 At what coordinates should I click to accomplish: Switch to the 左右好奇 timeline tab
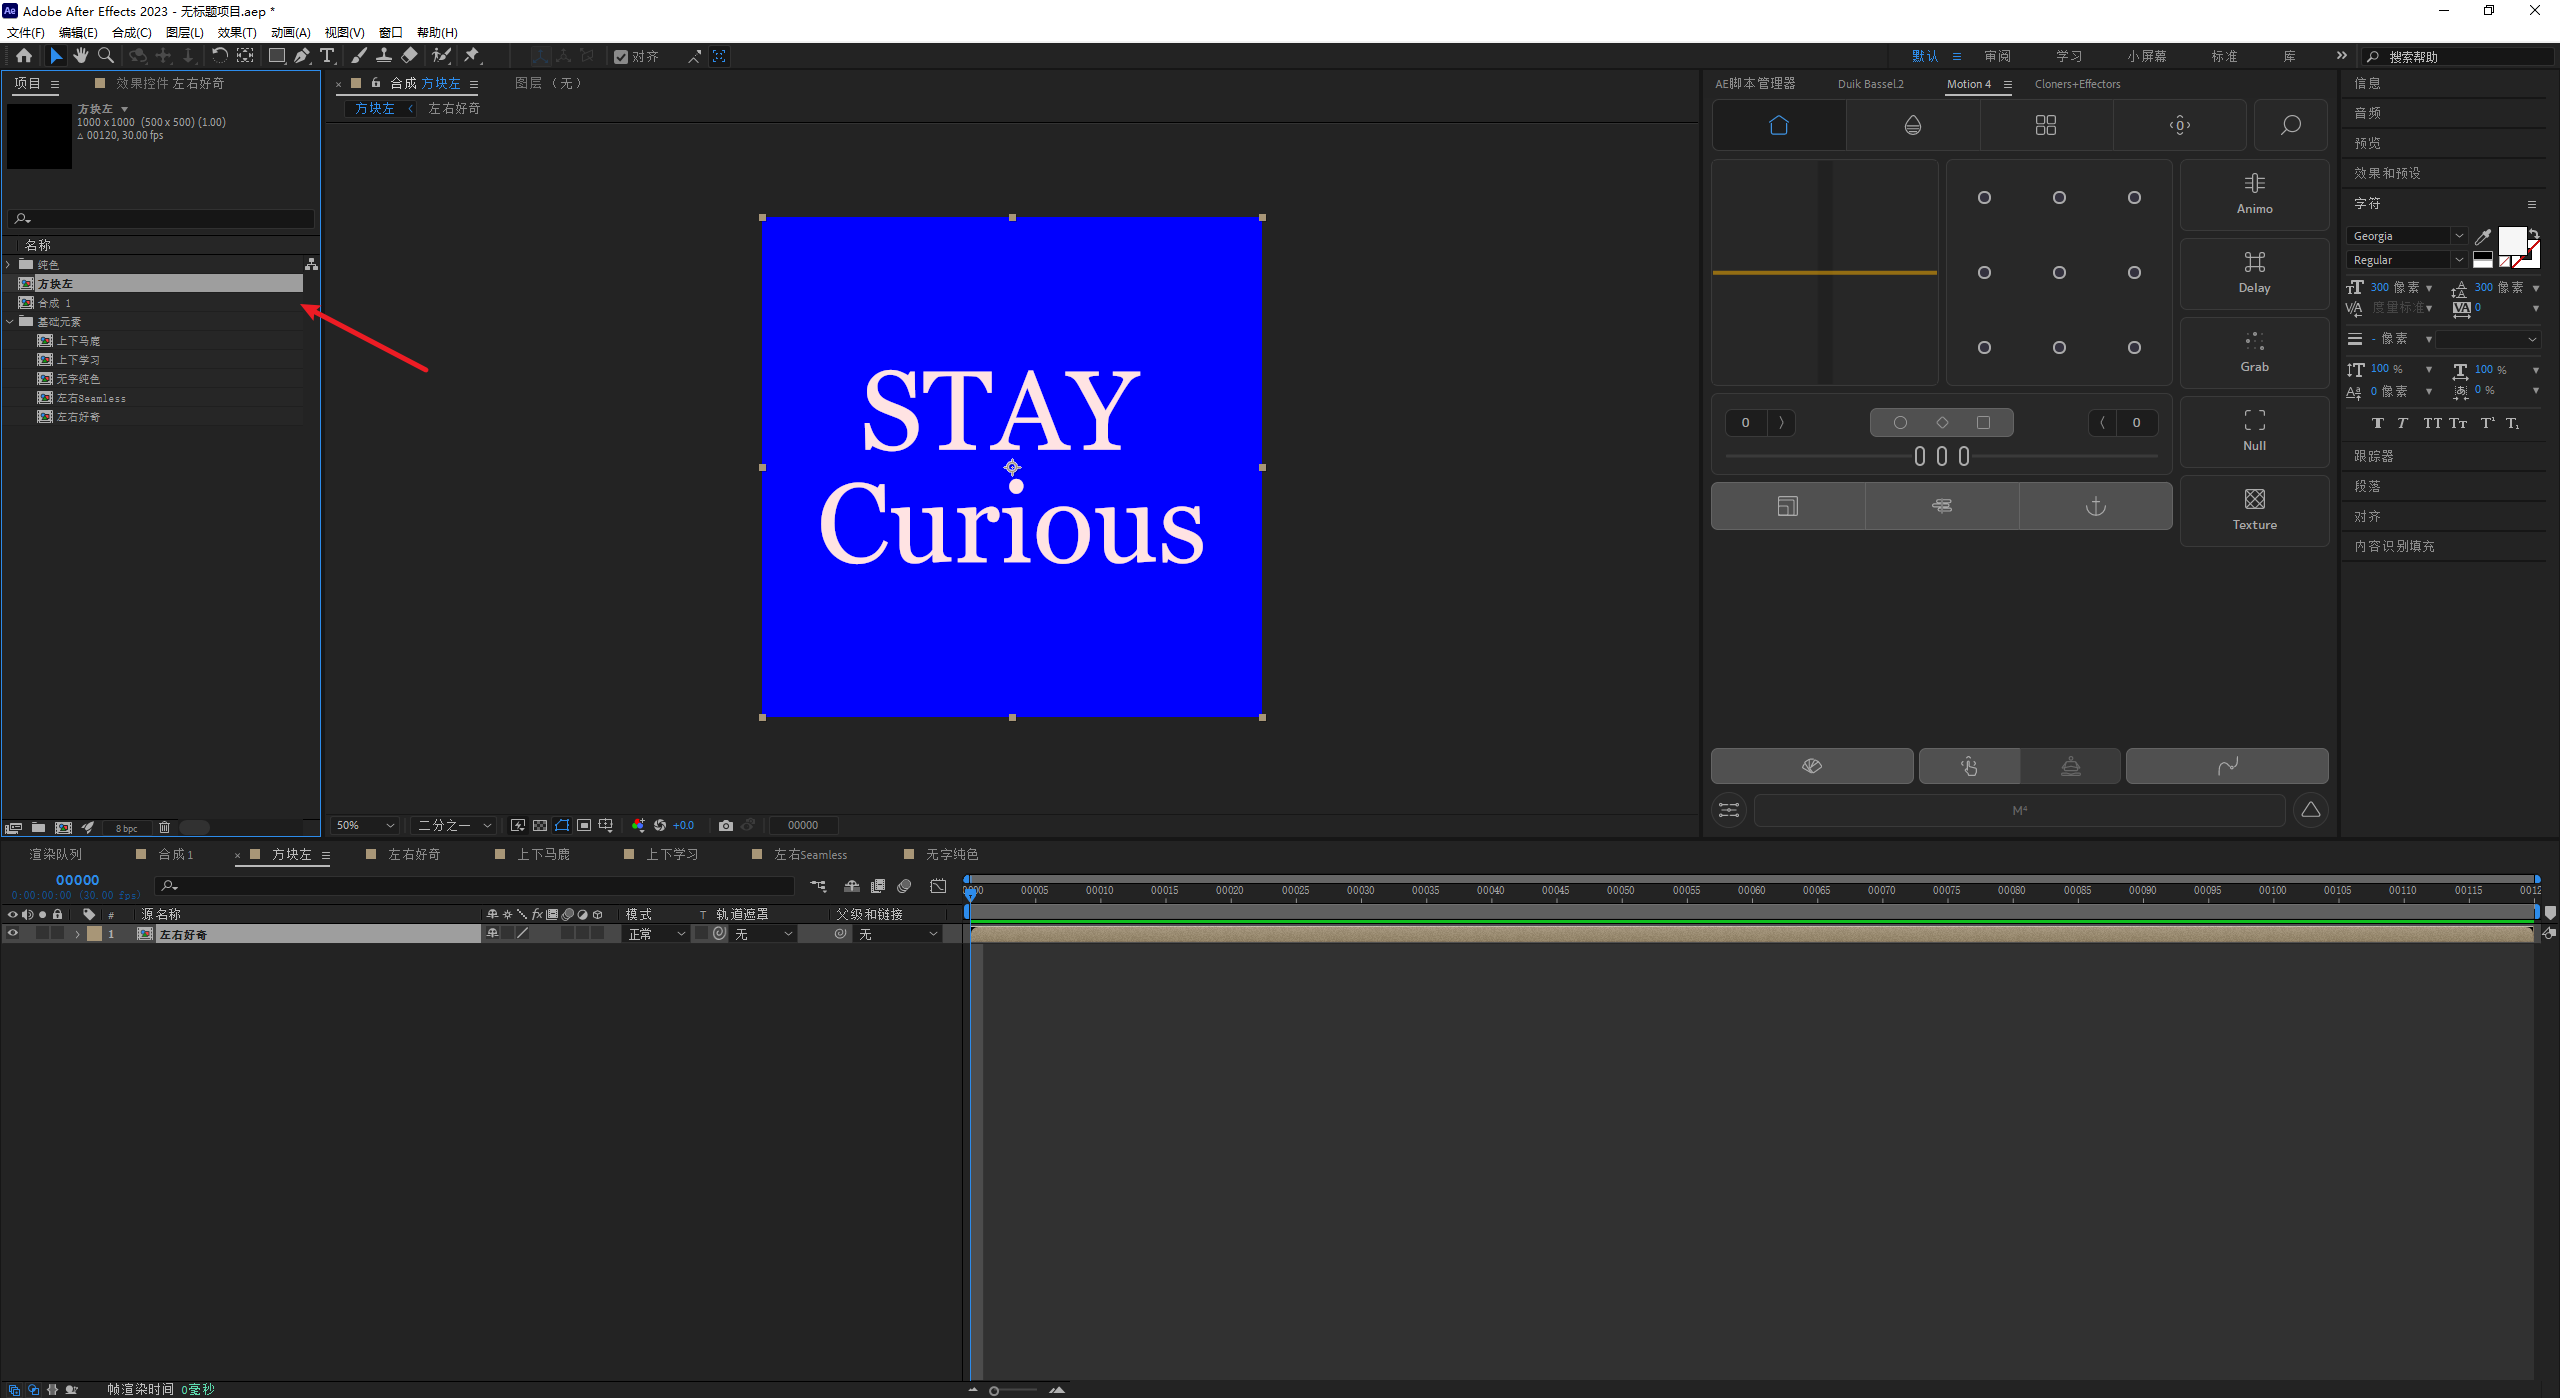[413, 854]
